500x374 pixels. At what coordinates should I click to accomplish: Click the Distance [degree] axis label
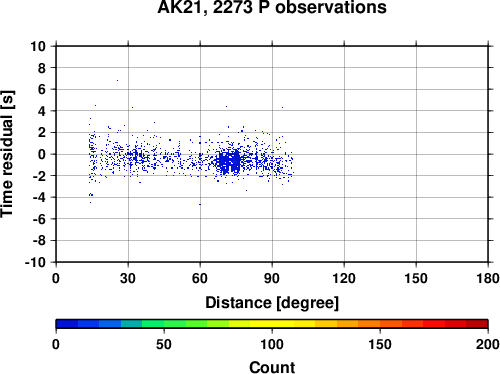(272, 303)
